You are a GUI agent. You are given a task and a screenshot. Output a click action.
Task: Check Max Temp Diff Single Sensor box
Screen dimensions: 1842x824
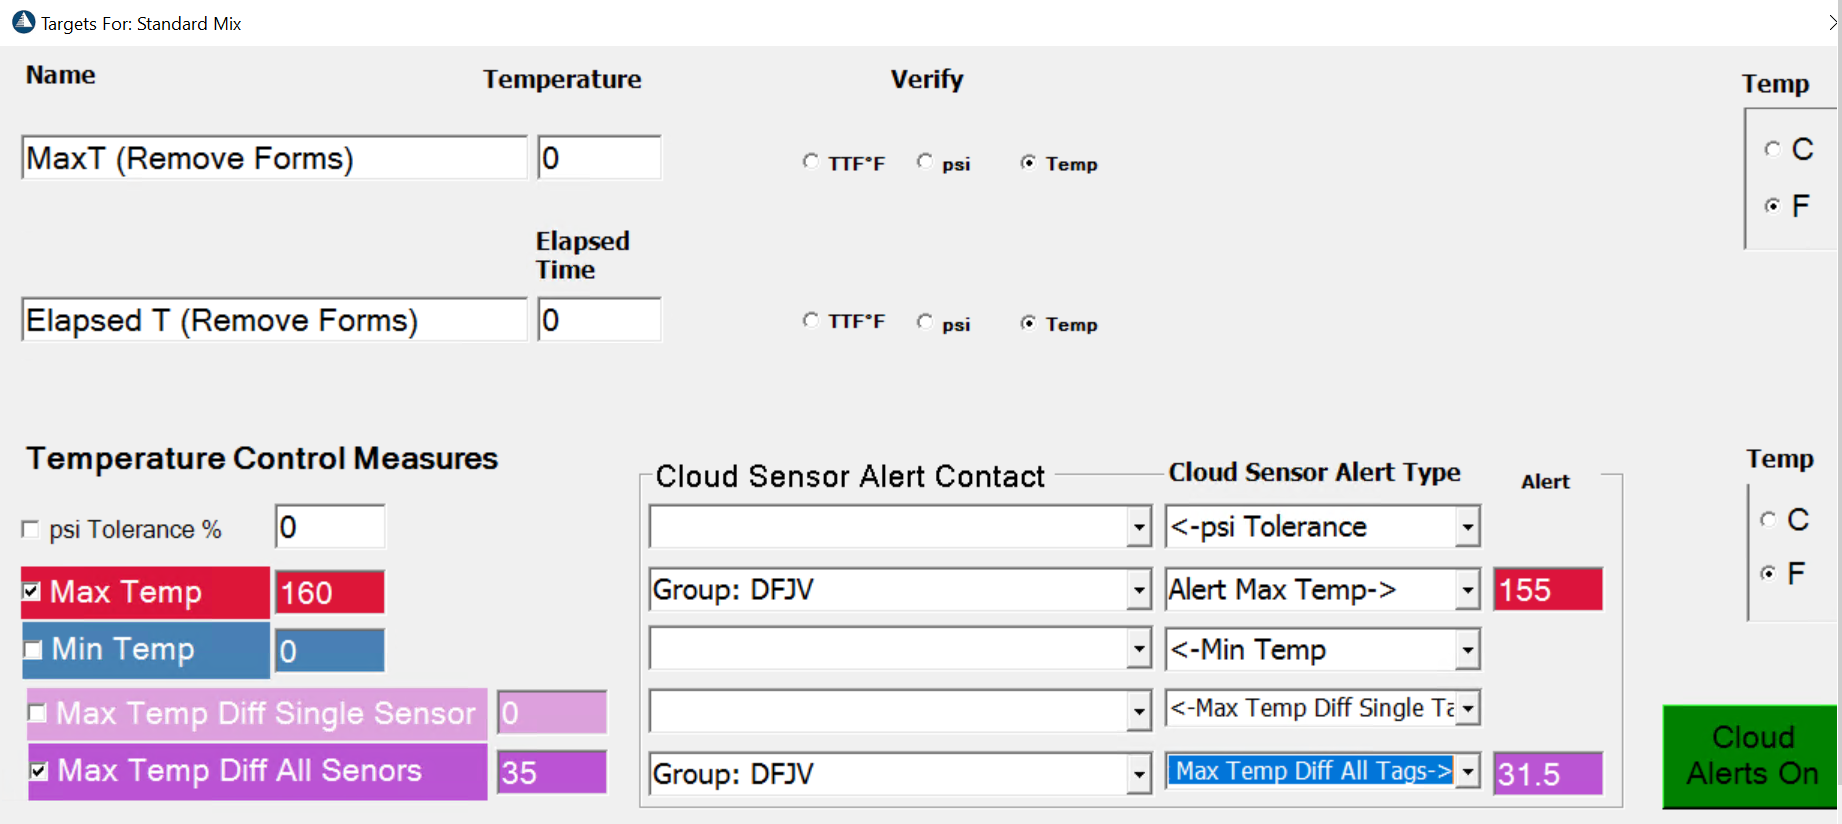[x=38, y=713]
